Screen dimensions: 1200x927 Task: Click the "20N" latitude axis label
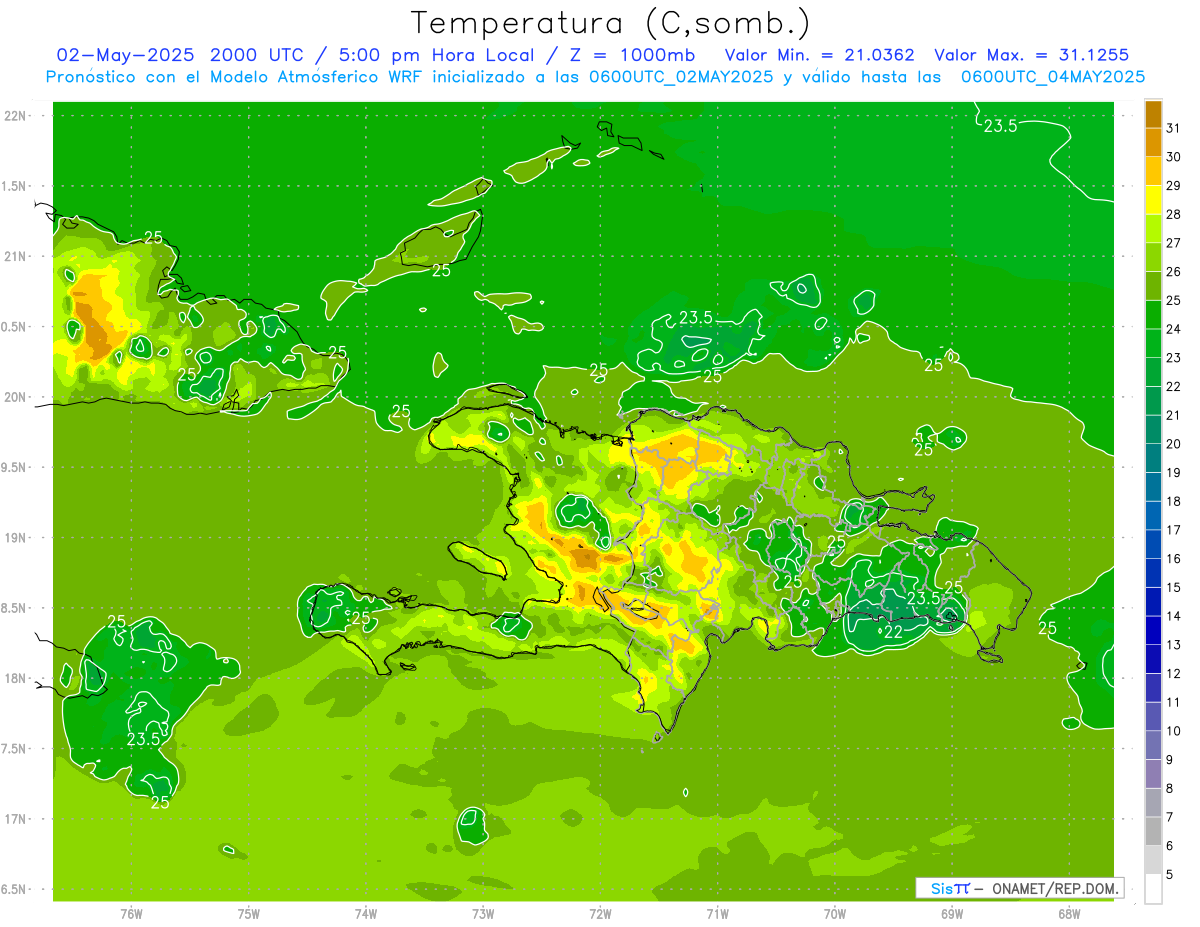(15, 397)
